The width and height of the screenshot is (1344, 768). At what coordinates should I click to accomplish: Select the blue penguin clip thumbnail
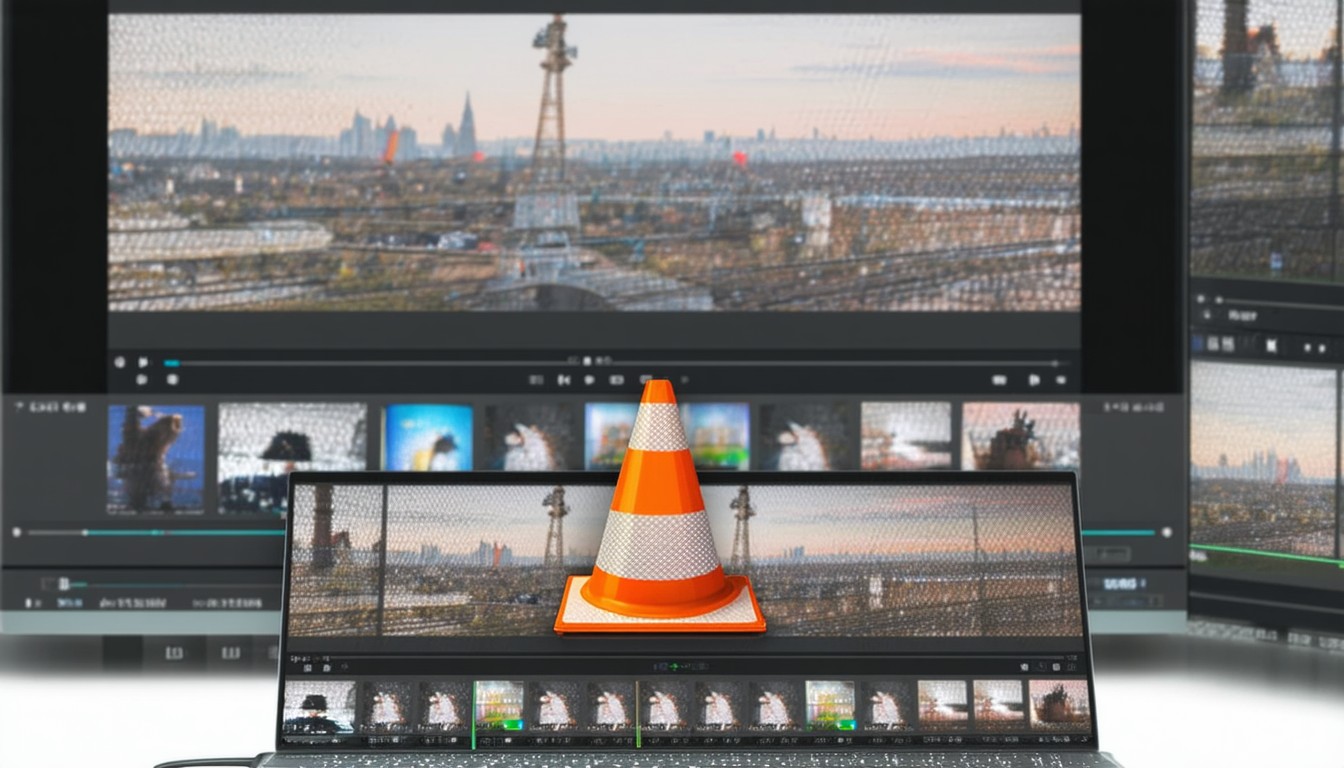pyautogui.click(x=428, y=437)
